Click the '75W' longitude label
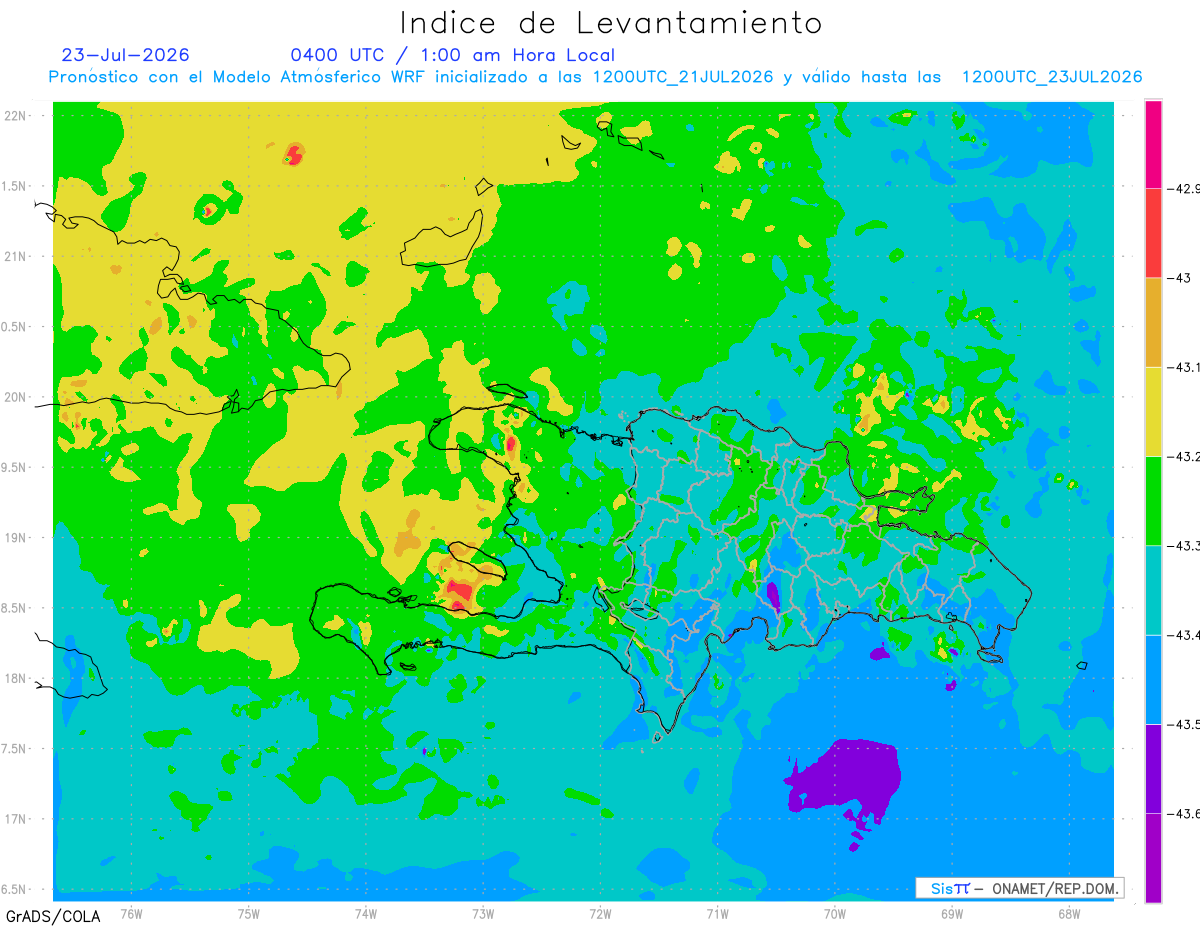1200x927 pixels. pos(249,913)
